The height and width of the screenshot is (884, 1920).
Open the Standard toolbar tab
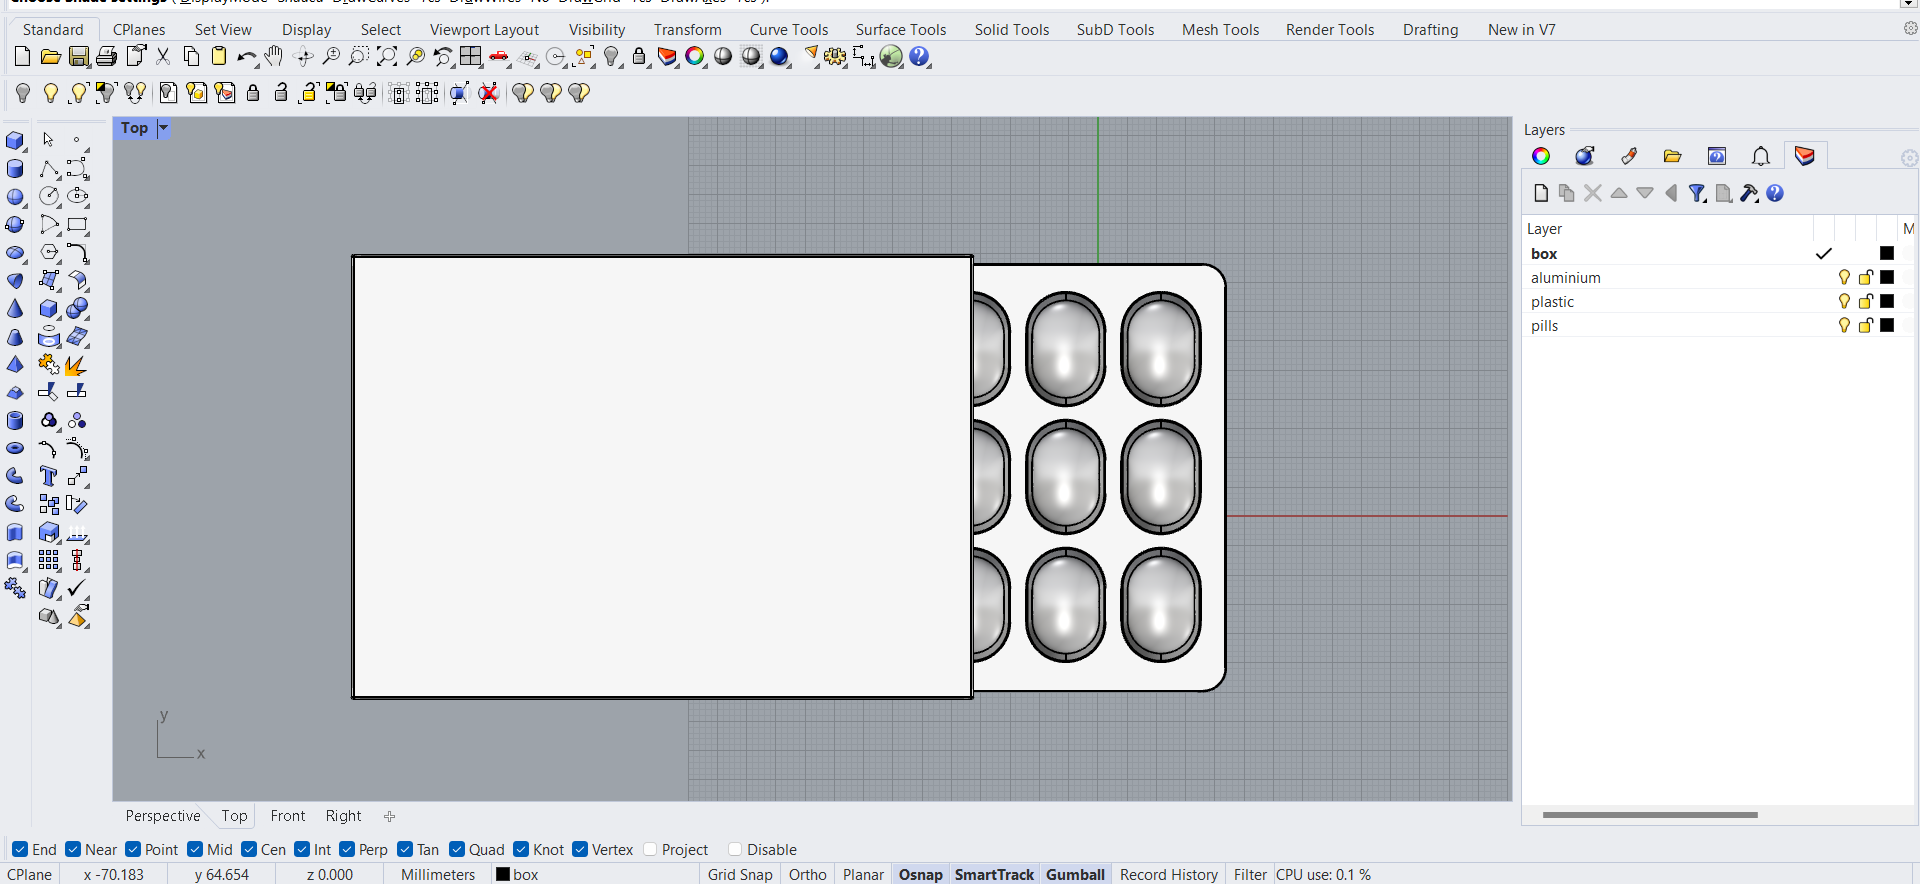coord(53,30)
